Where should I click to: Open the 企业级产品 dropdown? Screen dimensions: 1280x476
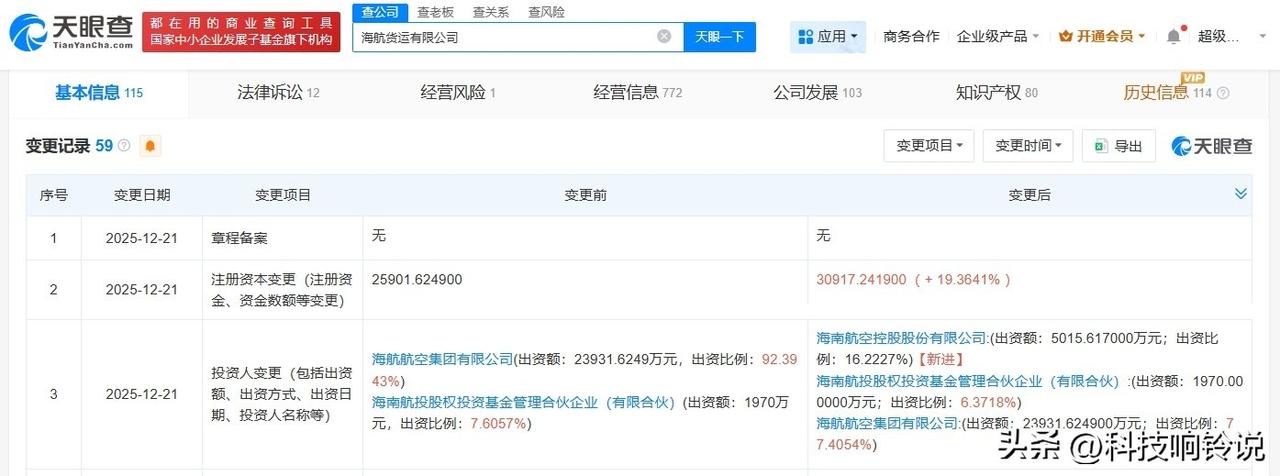(x=998, y=36)
